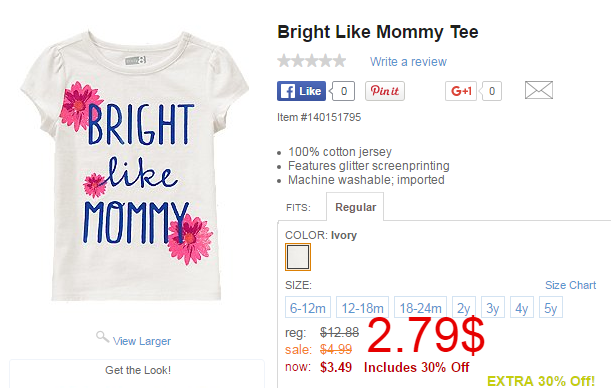Click the Google plus count bubble
Image resolution: width=611 pixels, height=388 pixels.
click(x=491, y=91)
